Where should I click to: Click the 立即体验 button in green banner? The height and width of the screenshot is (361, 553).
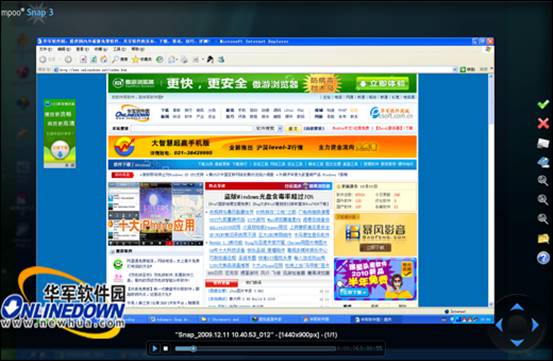pos(382,84)
